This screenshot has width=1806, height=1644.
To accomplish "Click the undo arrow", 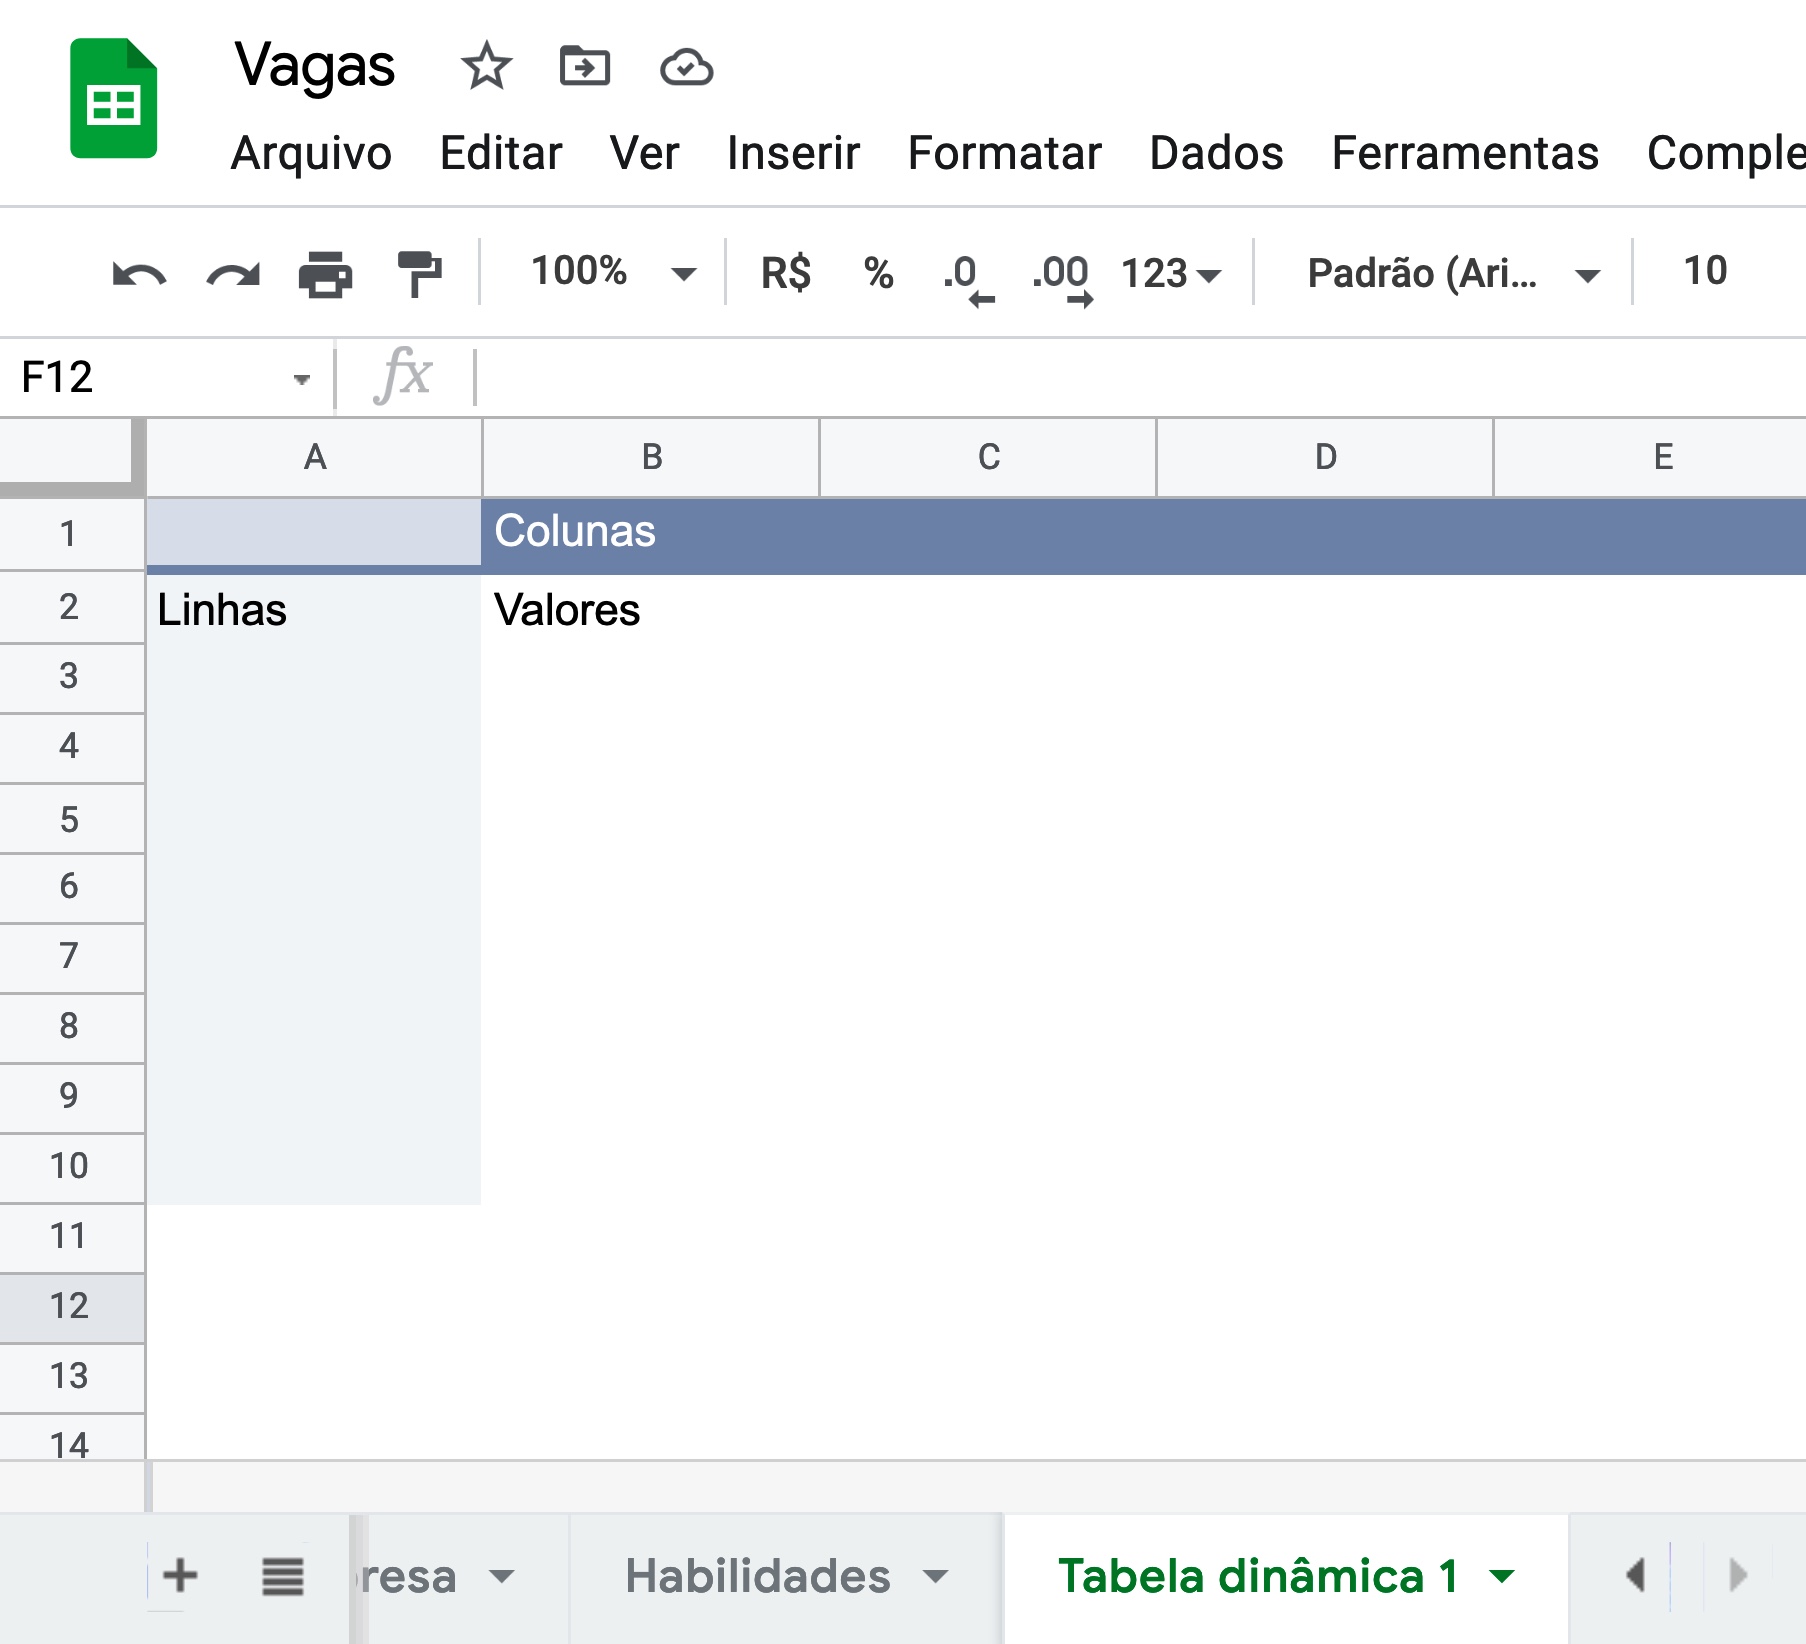I will click(139, 273).
